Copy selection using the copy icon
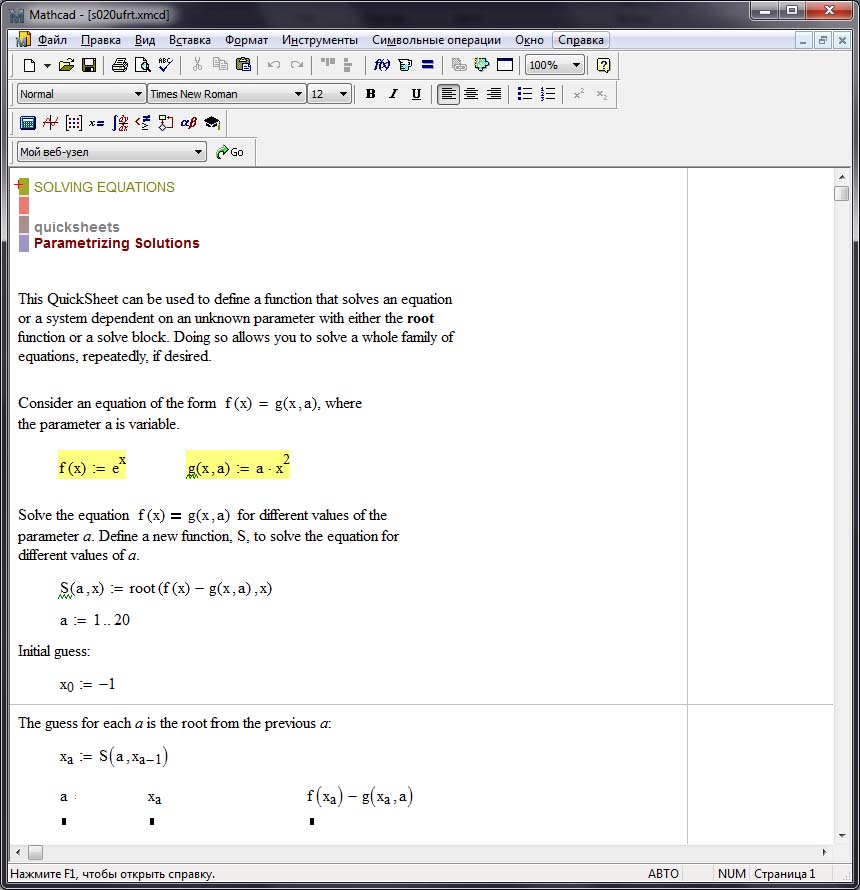The height and width of the screenshot is (890, 860). coord(220,65)
